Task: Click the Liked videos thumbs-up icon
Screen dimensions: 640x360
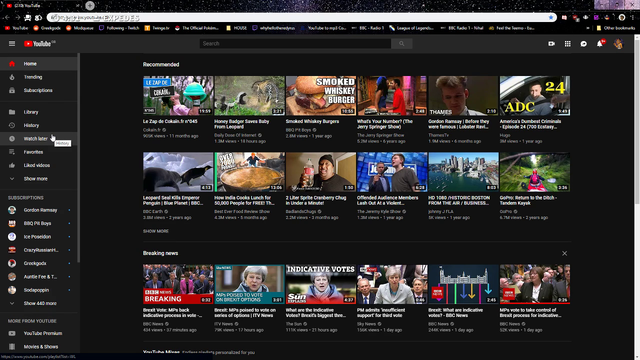Action: click(x=12, y=165)
